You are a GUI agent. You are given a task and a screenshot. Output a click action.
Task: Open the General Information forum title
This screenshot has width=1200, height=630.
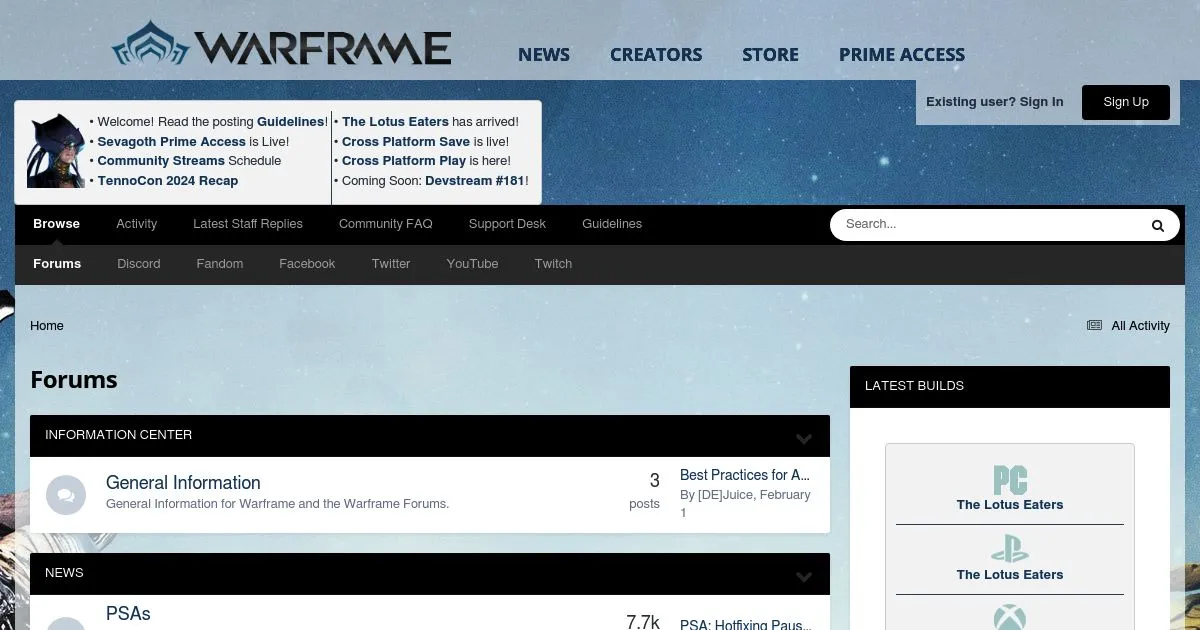click(183, 483)
